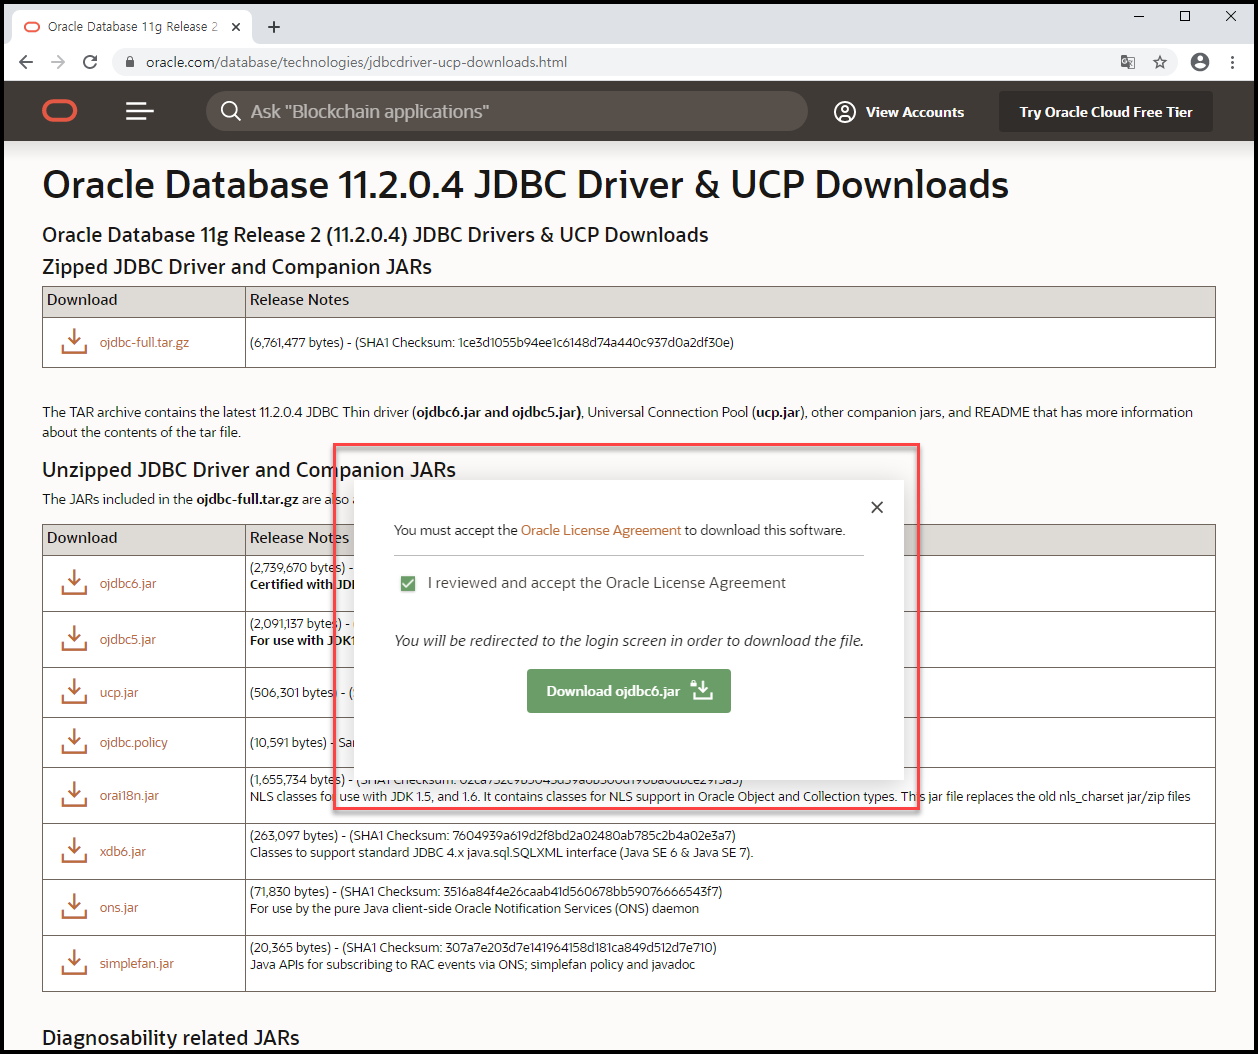
Task: Open the Chrome profile avatar
Action: pyautogui.click(x=1200, y=62)
